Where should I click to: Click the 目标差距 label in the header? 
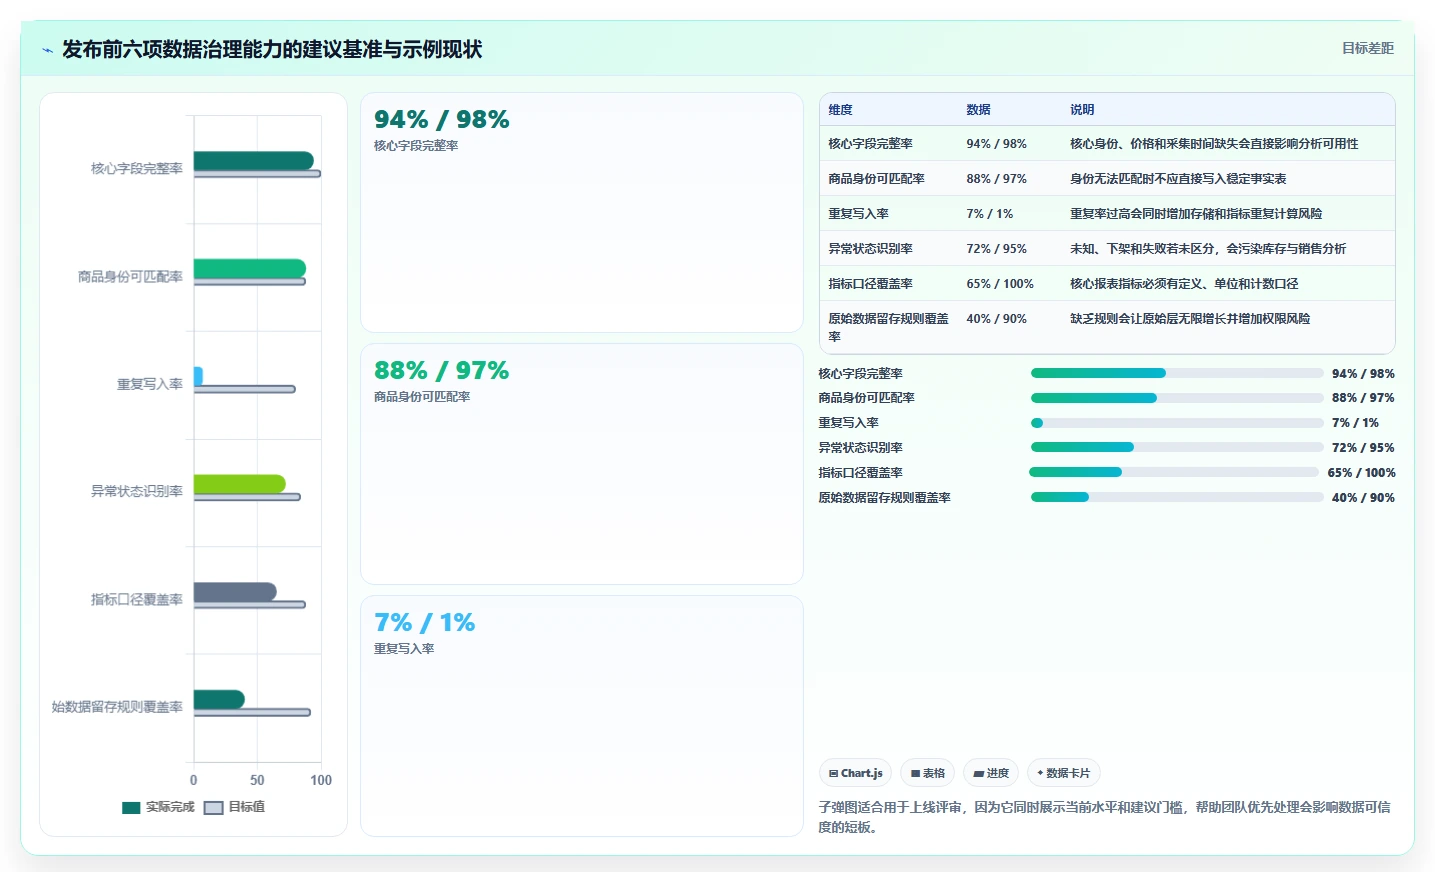1367,48
